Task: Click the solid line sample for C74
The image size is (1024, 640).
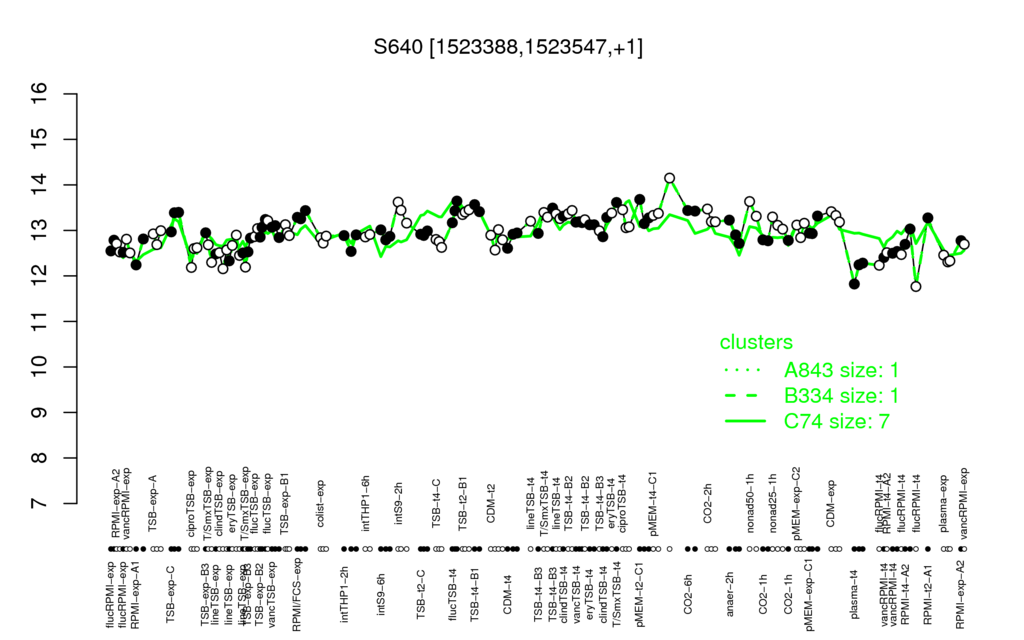Action: pyautogui.click(x=744, y=422)
